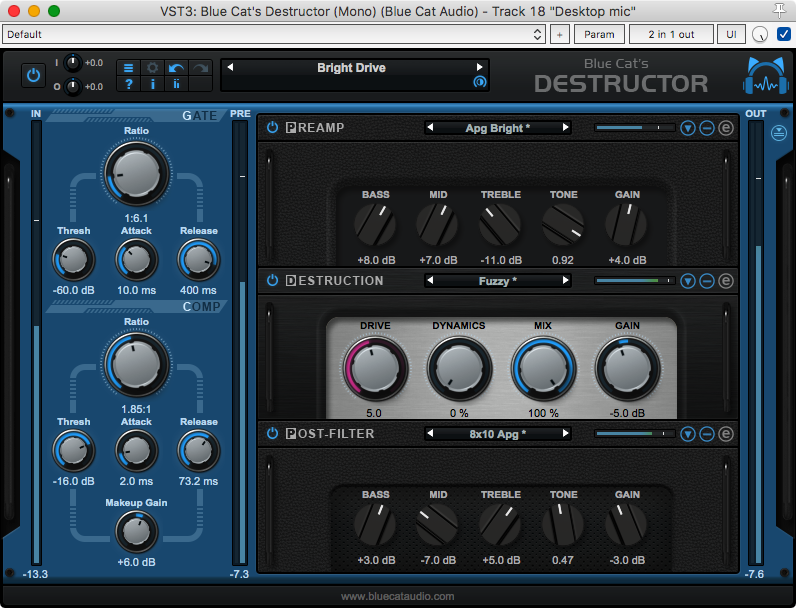
Task: Open the Post-Filter 'e' editor icon
Action: (x=726, y=434)
